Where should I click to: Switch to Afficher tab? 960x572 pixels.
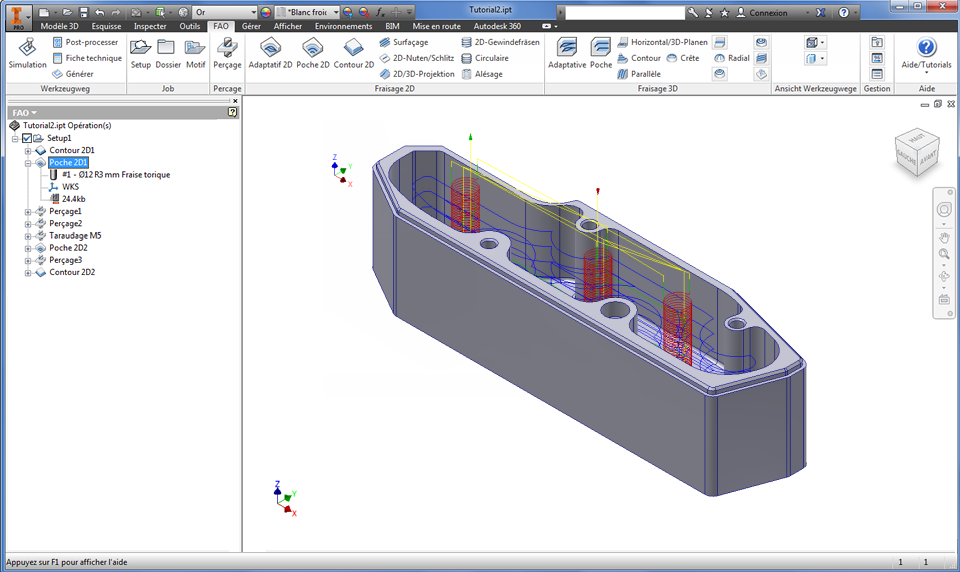click(x=288, y=26)
